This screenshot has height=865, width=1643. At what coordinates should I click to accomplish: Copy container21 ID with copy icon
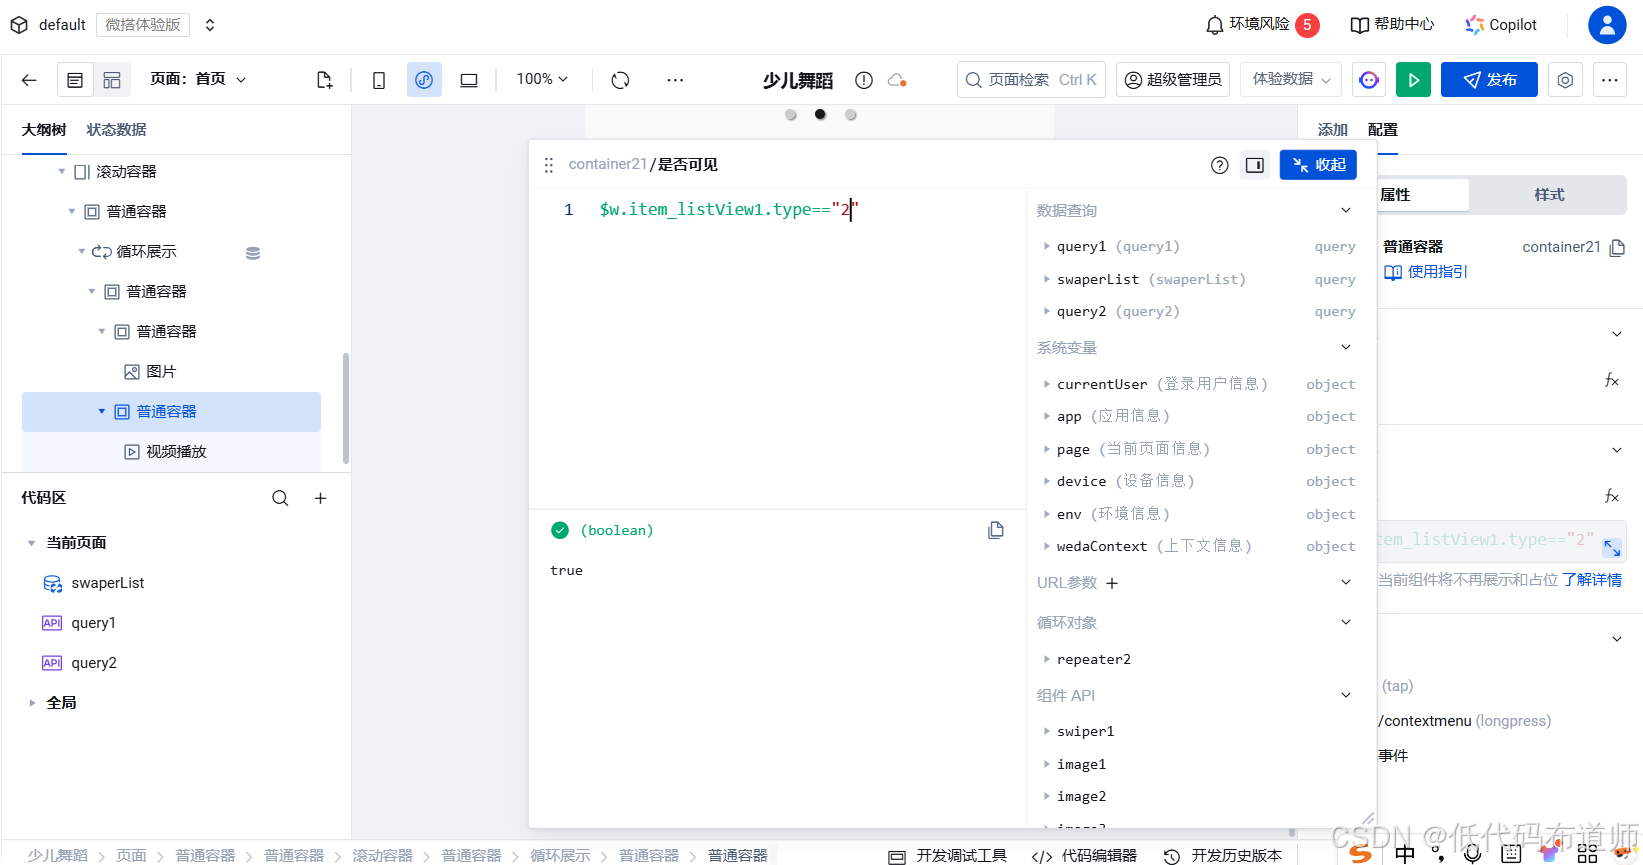[x=1617, y=247]
